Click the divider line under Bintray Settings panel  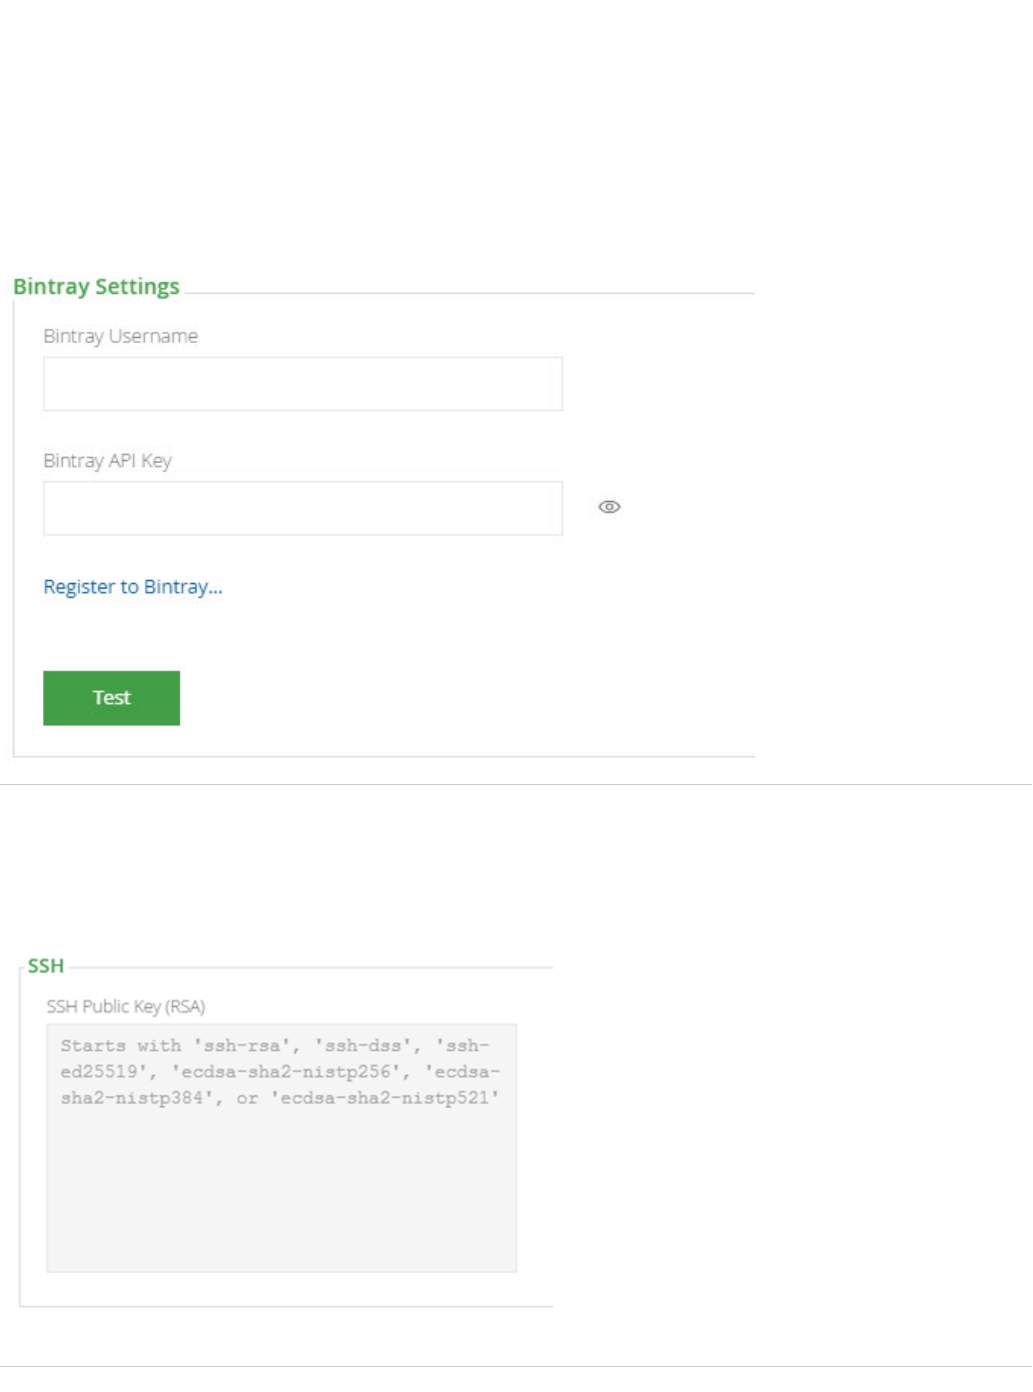[516, 785]
